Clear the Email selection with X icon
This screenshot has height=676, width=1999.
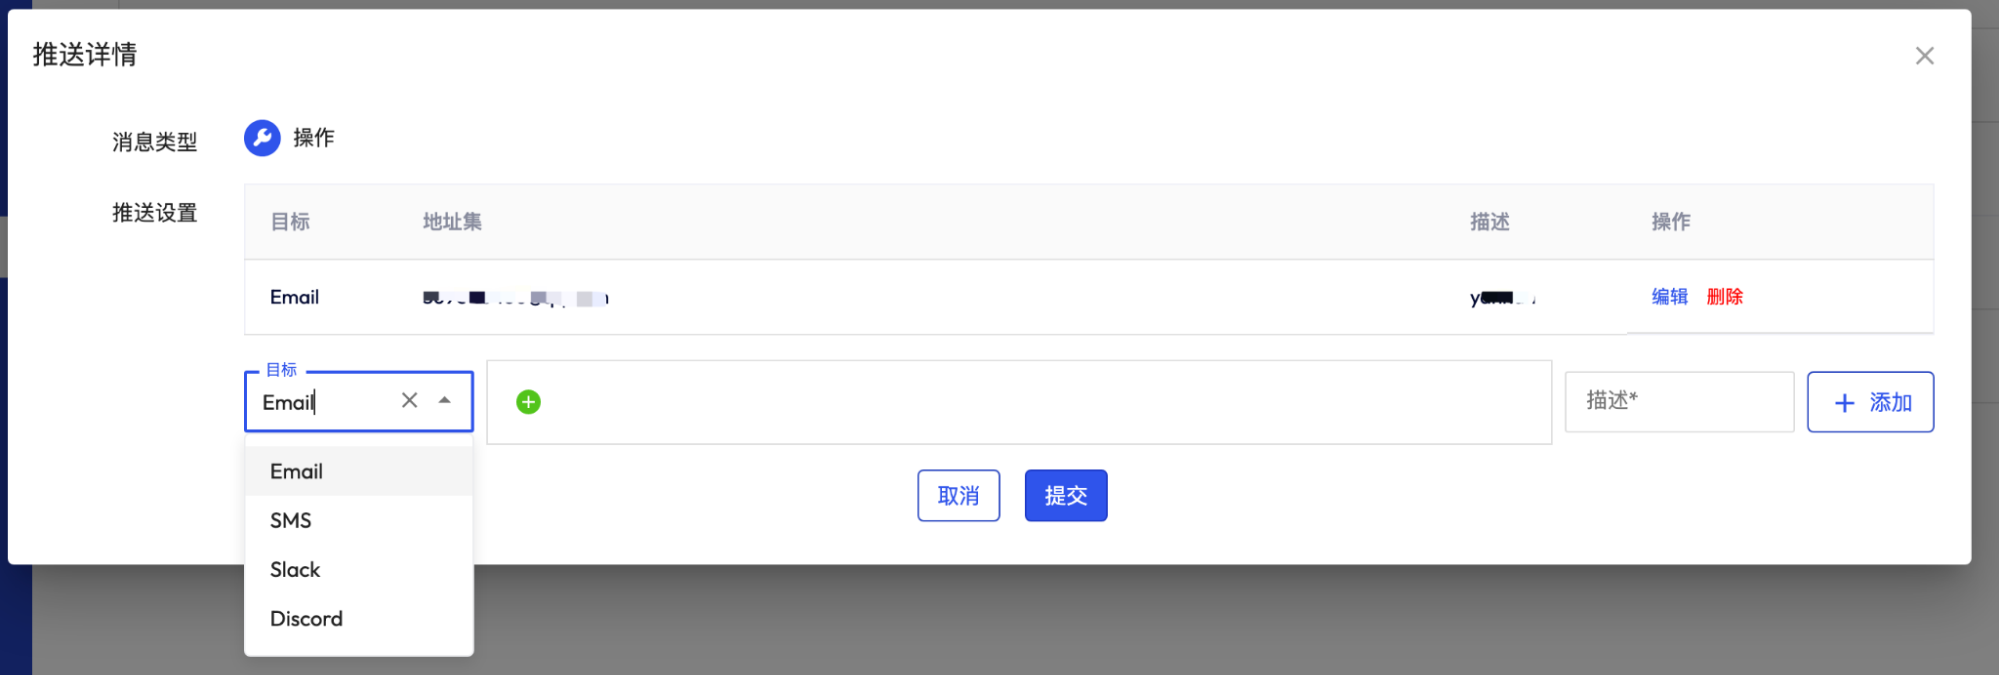[409, 401]
